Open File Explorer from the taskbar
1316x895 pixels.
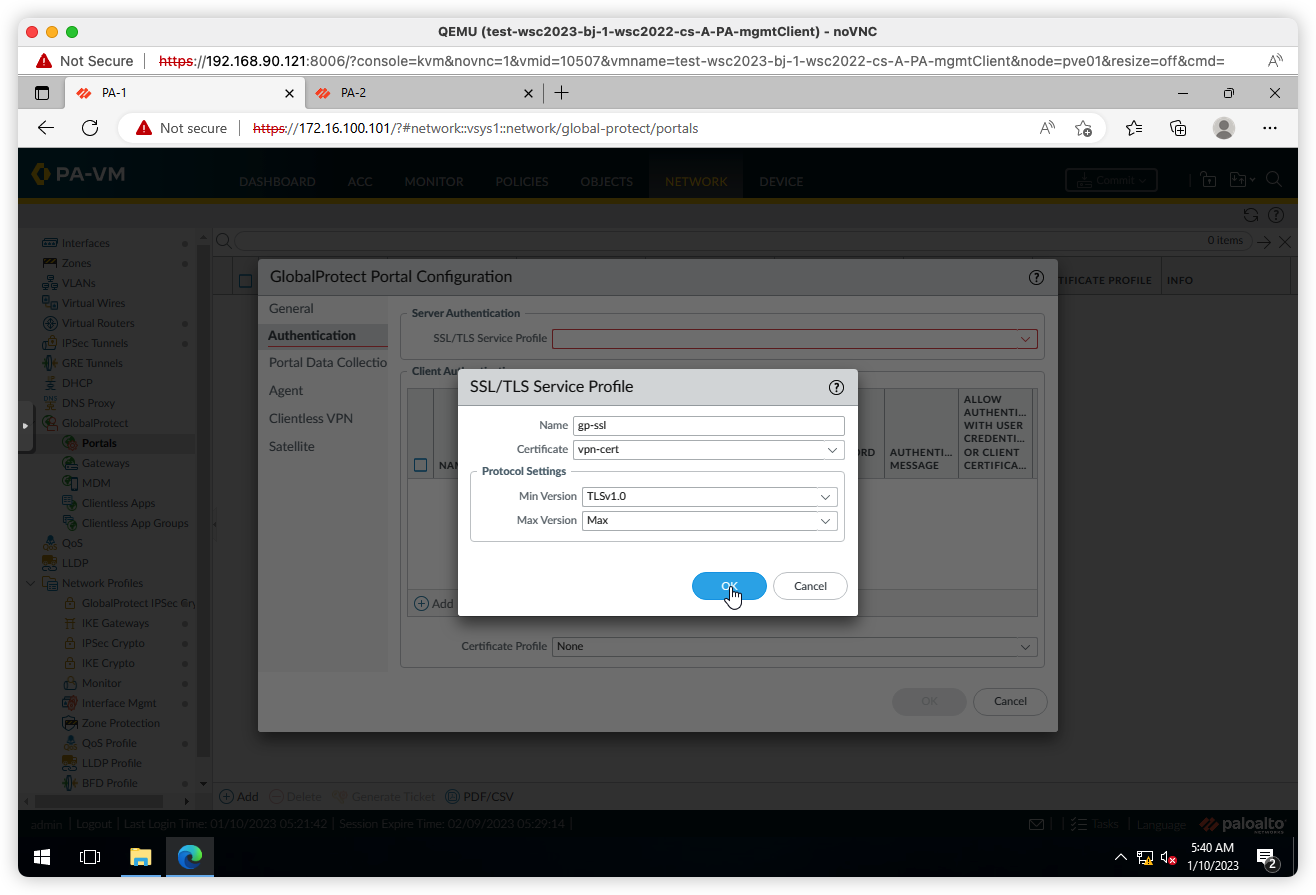coord(140,857)
